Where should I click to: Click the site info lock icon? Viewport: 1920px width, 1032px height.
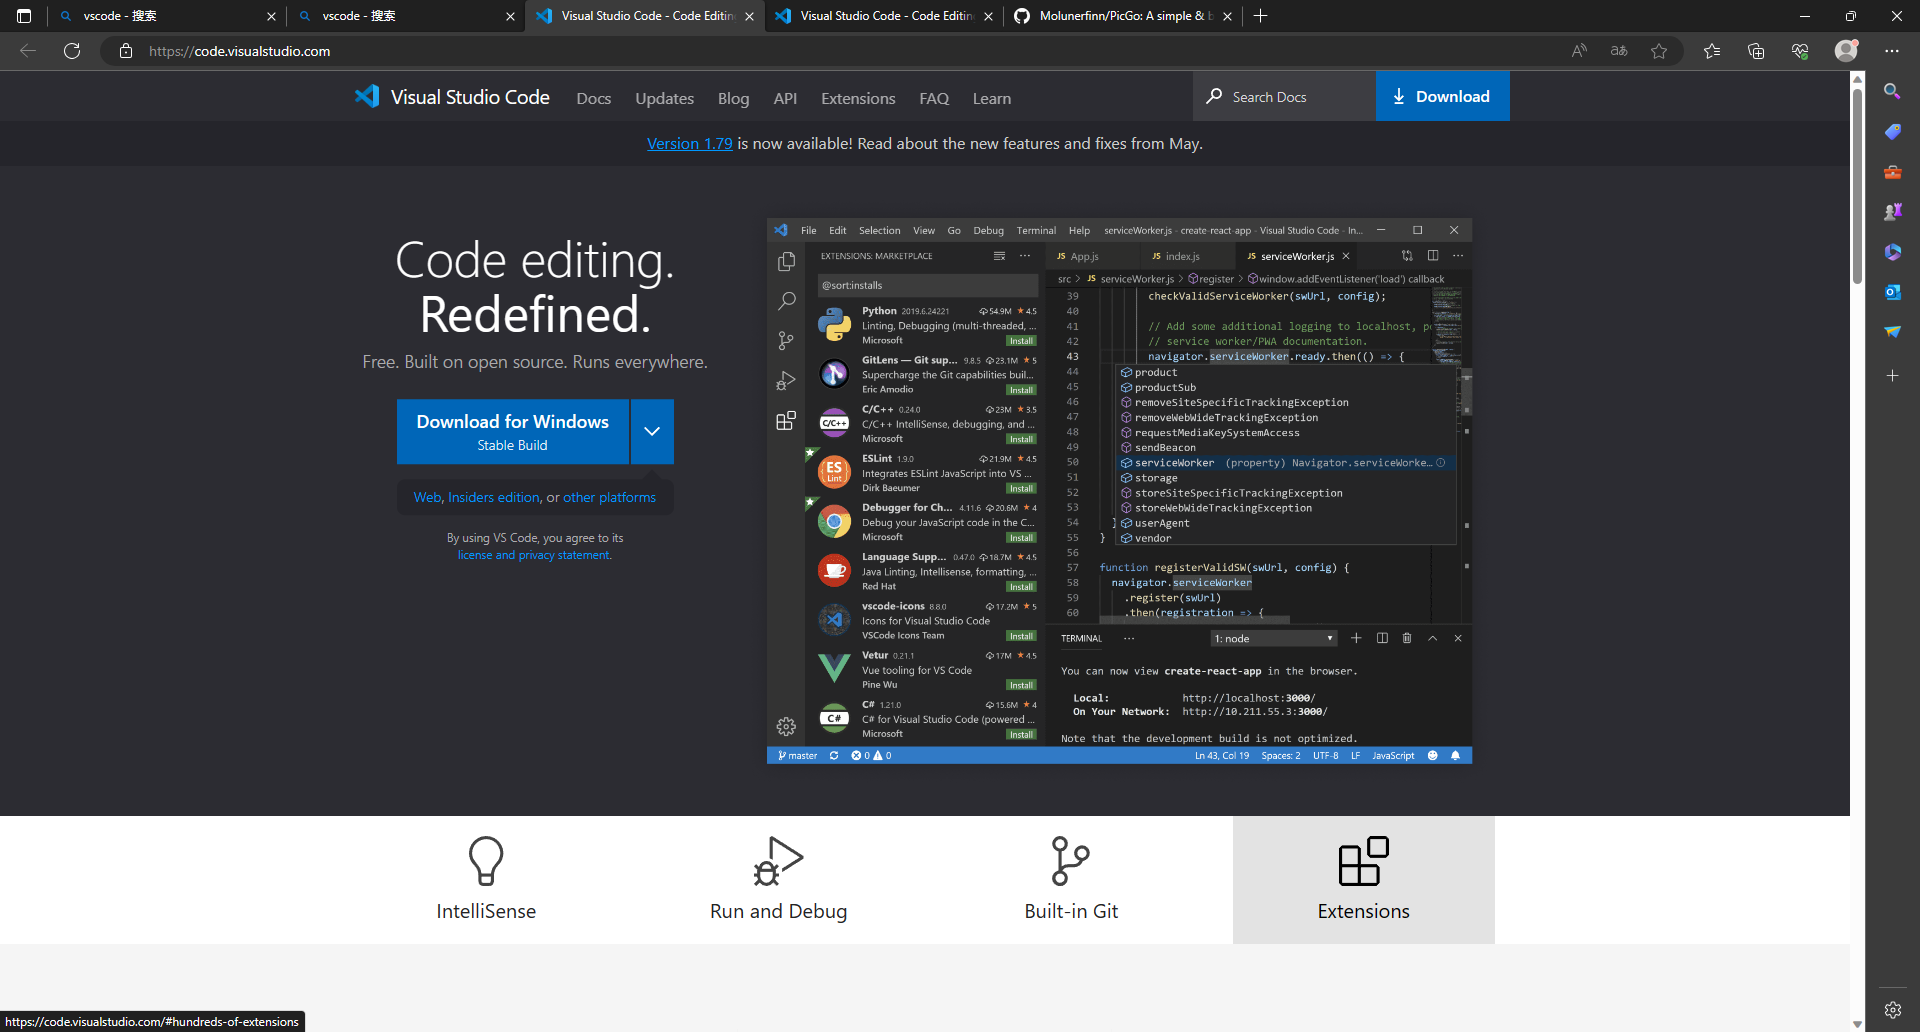tap(126, 51)
